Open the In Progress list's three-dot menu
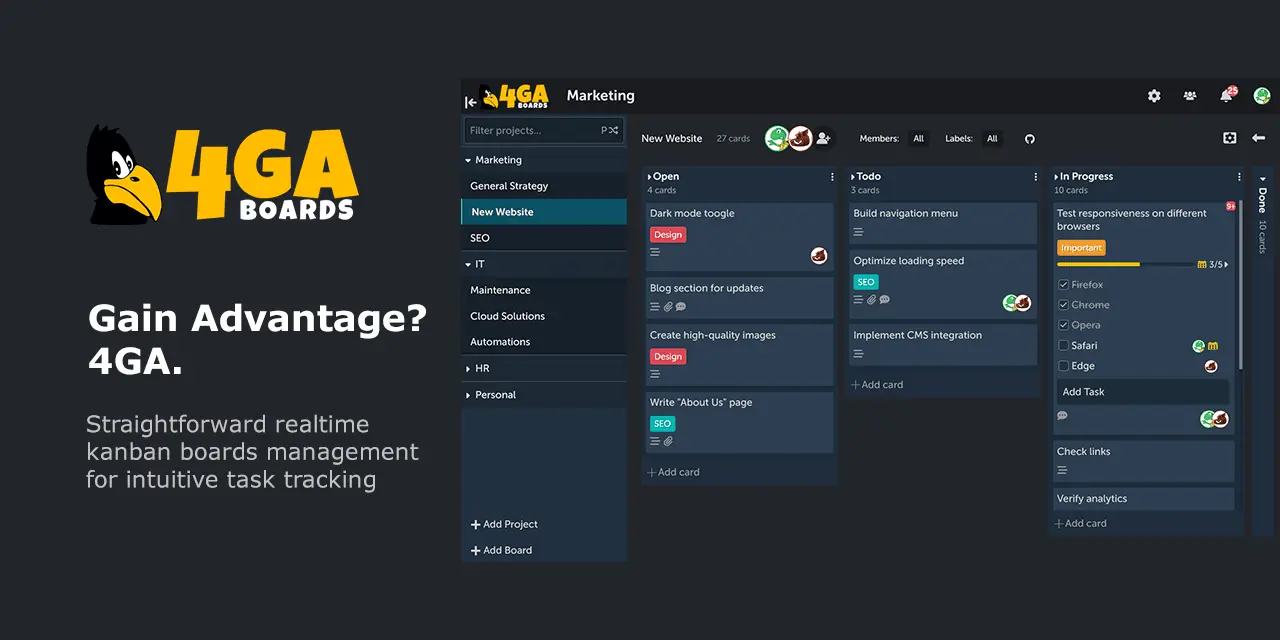The height and width of the screenshot is (640, 1280). [1239, 177]
